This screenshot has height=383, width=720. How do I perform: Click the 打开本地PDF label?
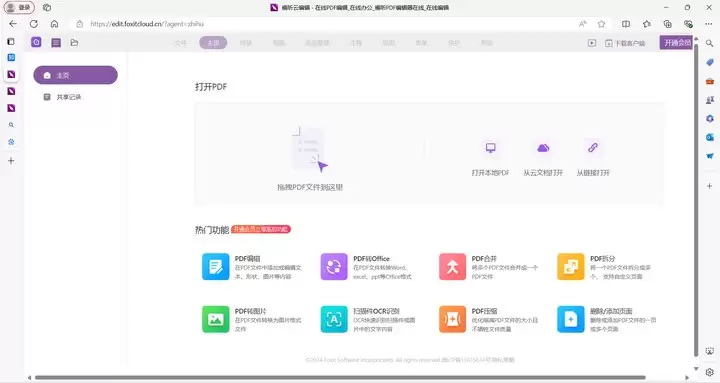click(490, 173)
